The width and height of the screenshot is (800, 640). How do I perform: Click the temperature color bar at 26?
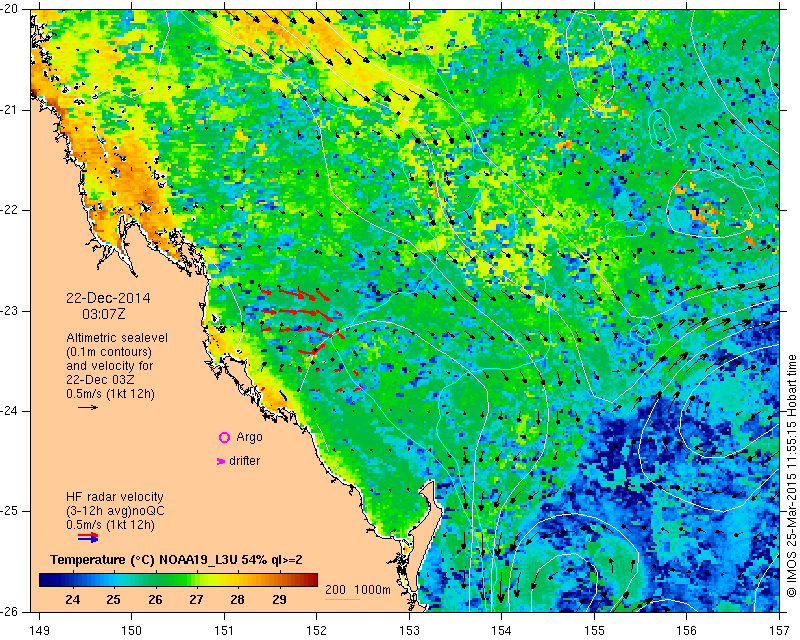156,580
